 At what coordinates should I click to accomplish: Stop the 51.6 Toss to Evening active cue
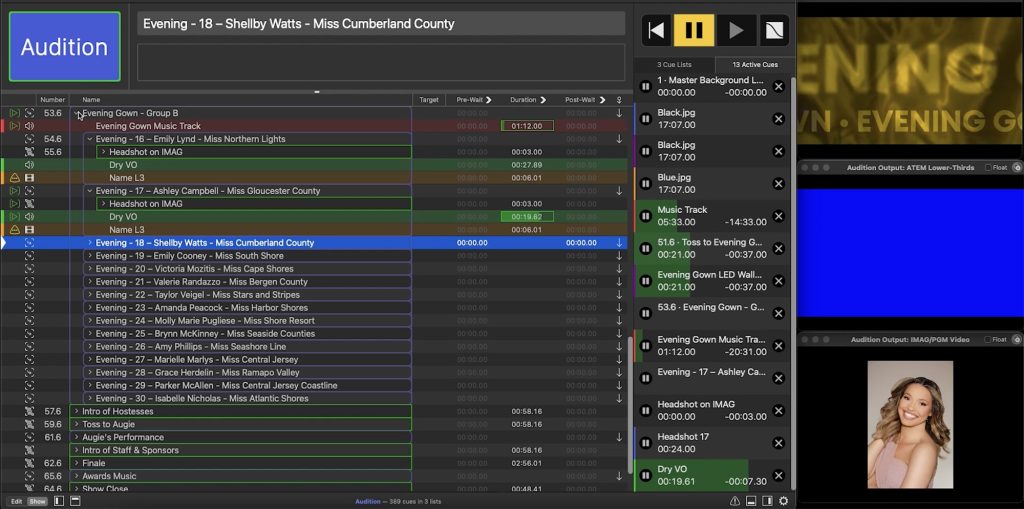point(778,248)
